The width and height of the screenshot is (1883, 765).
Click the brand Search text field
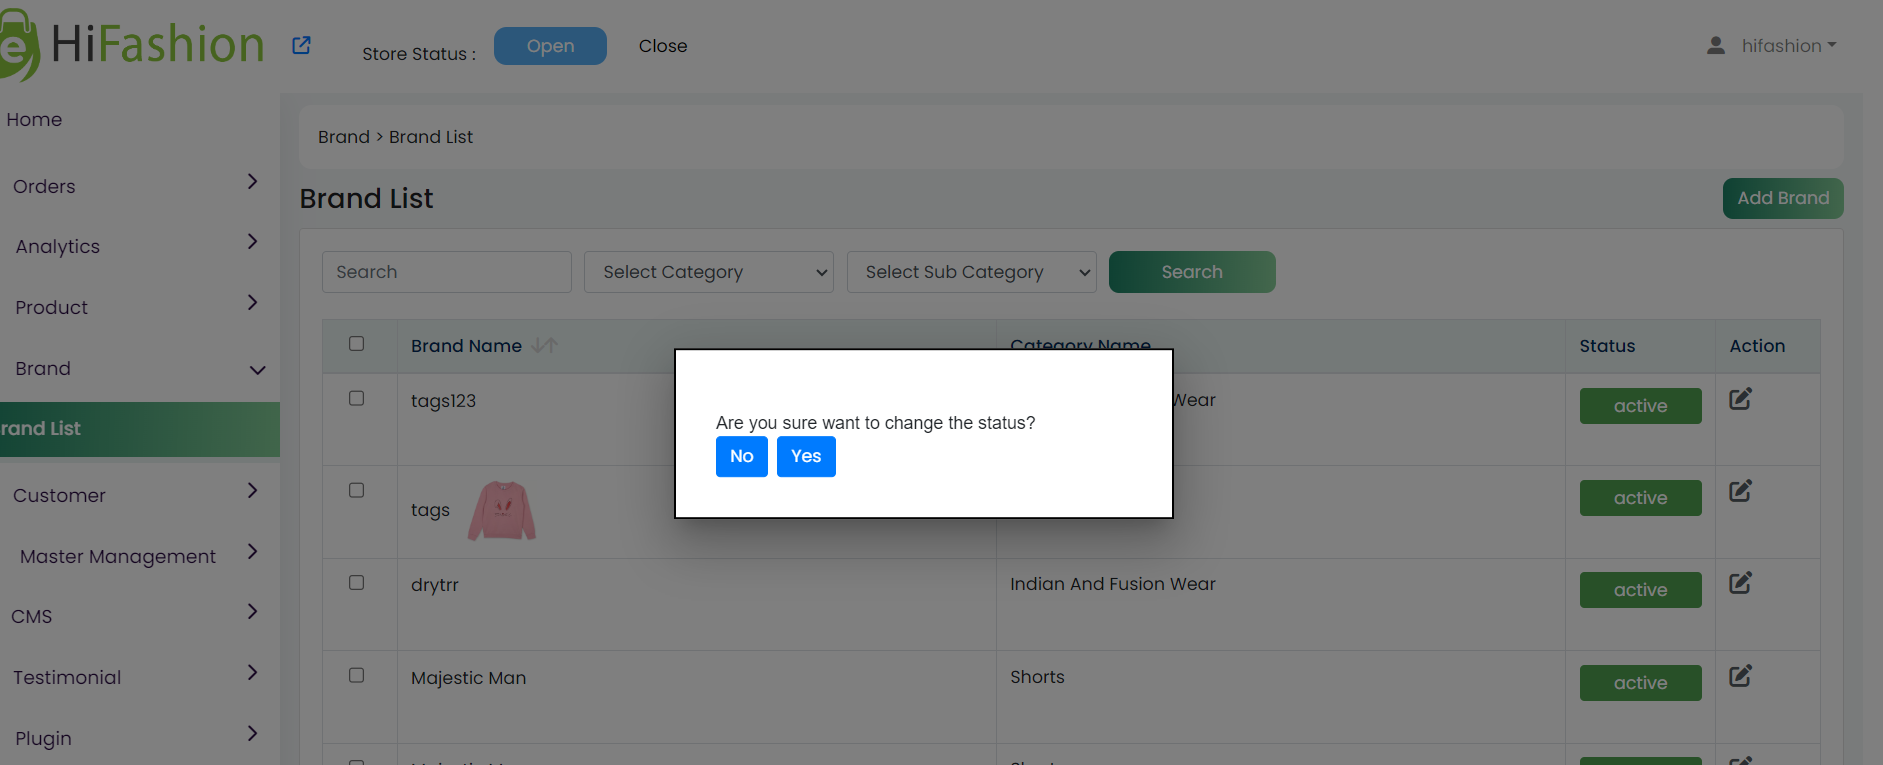(447, 272)
